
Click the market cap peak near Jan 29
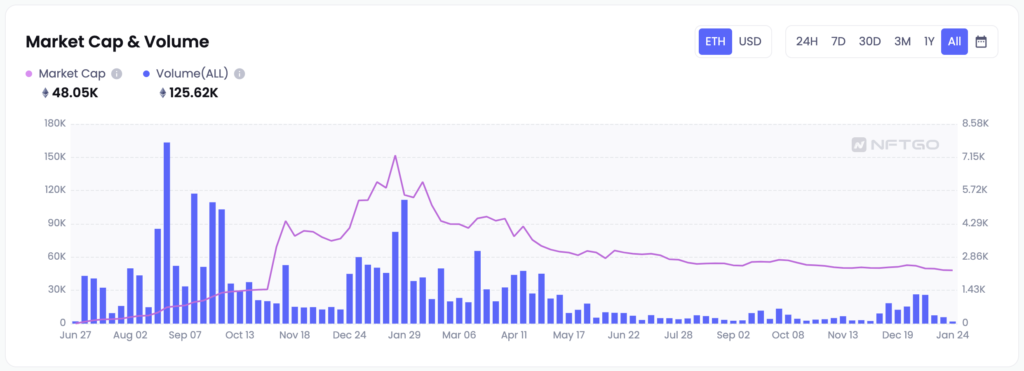click(x=395, y=156)
